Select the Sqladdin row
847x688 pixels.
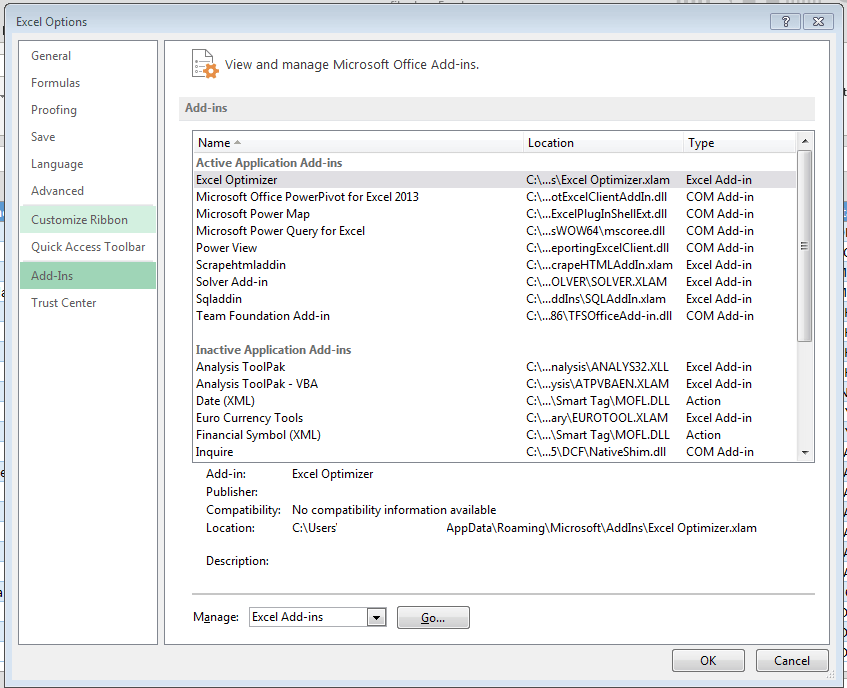click(x=494, y=299)
